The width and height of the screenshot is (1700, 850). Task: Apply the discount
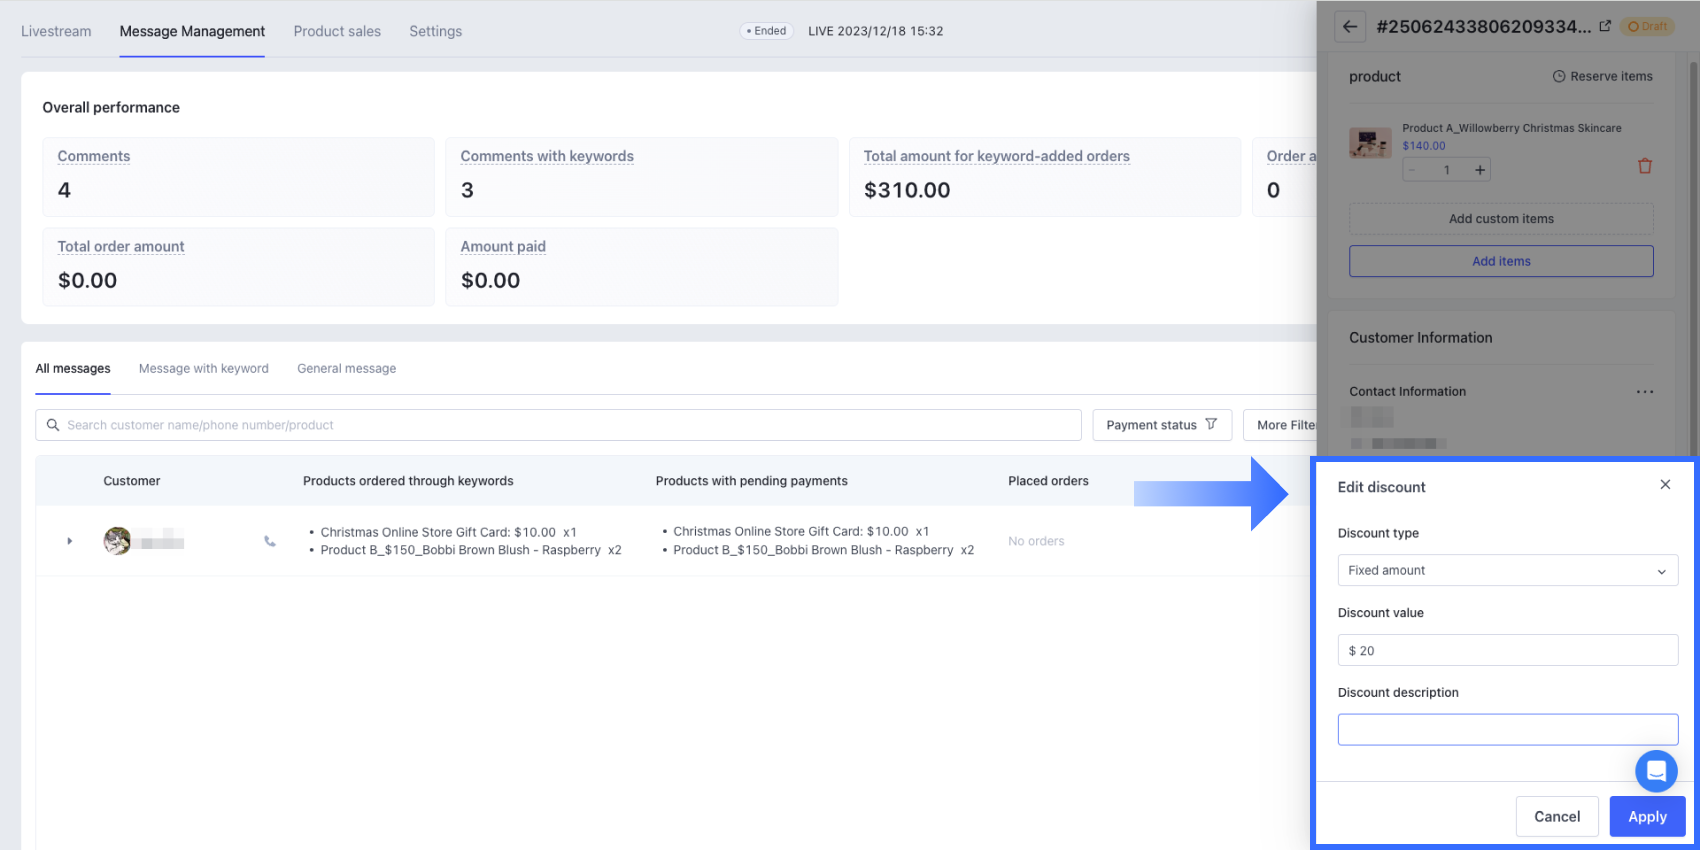tap(1647, 817)
